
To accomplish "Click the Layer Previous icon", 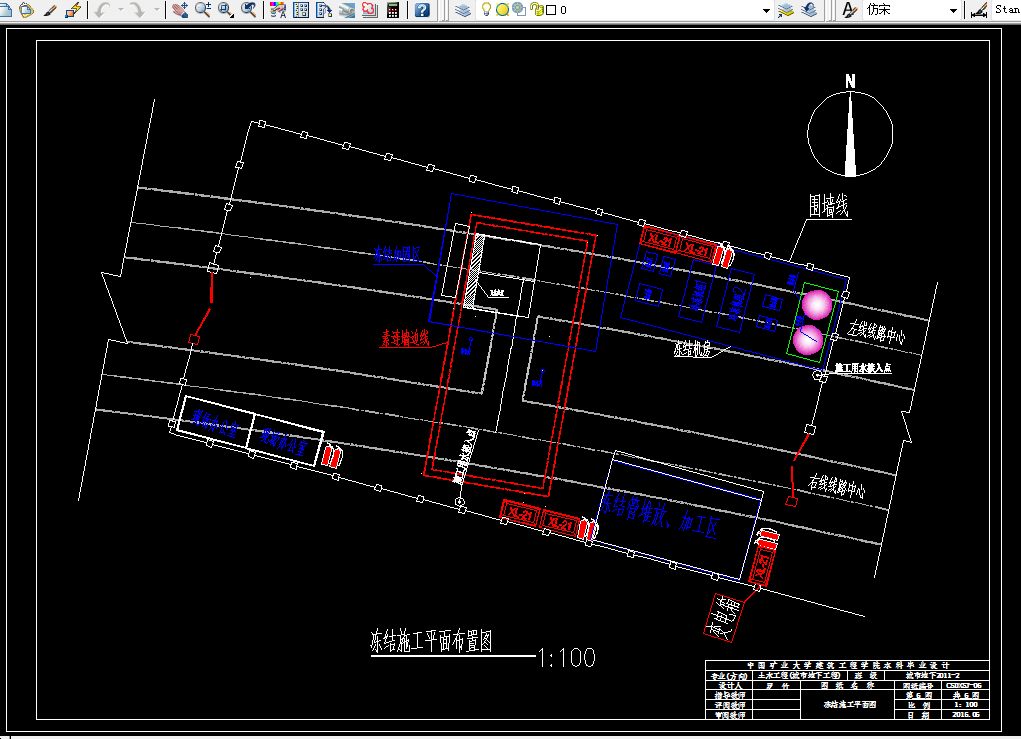I will tap(809, 10).
